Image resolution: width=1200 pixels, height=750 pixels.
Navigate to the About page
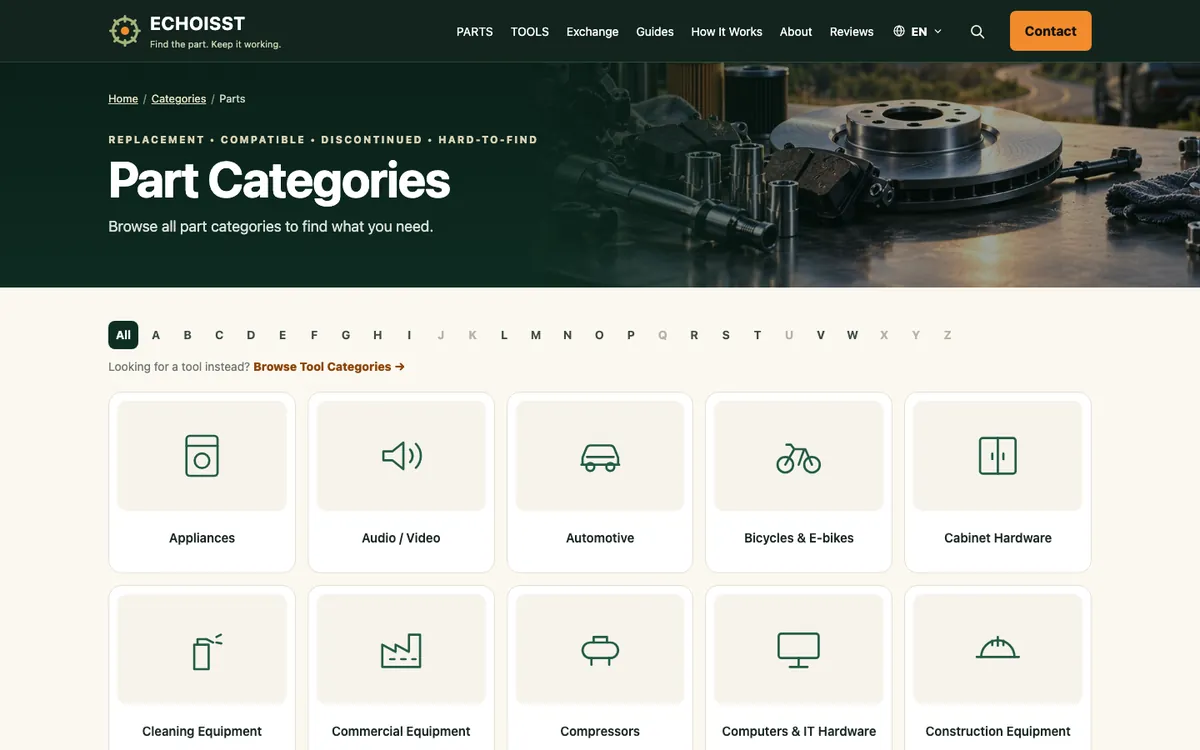796,32
